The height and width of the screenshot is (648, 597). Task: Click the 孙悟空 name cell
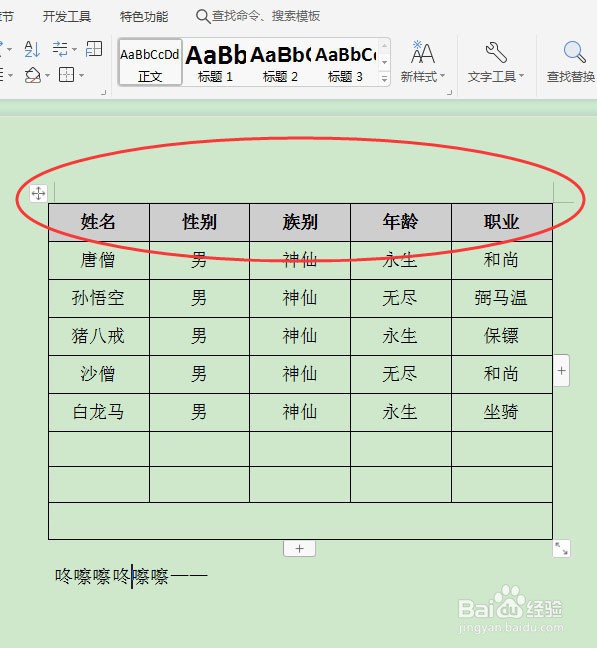click(x=99, y=298)
